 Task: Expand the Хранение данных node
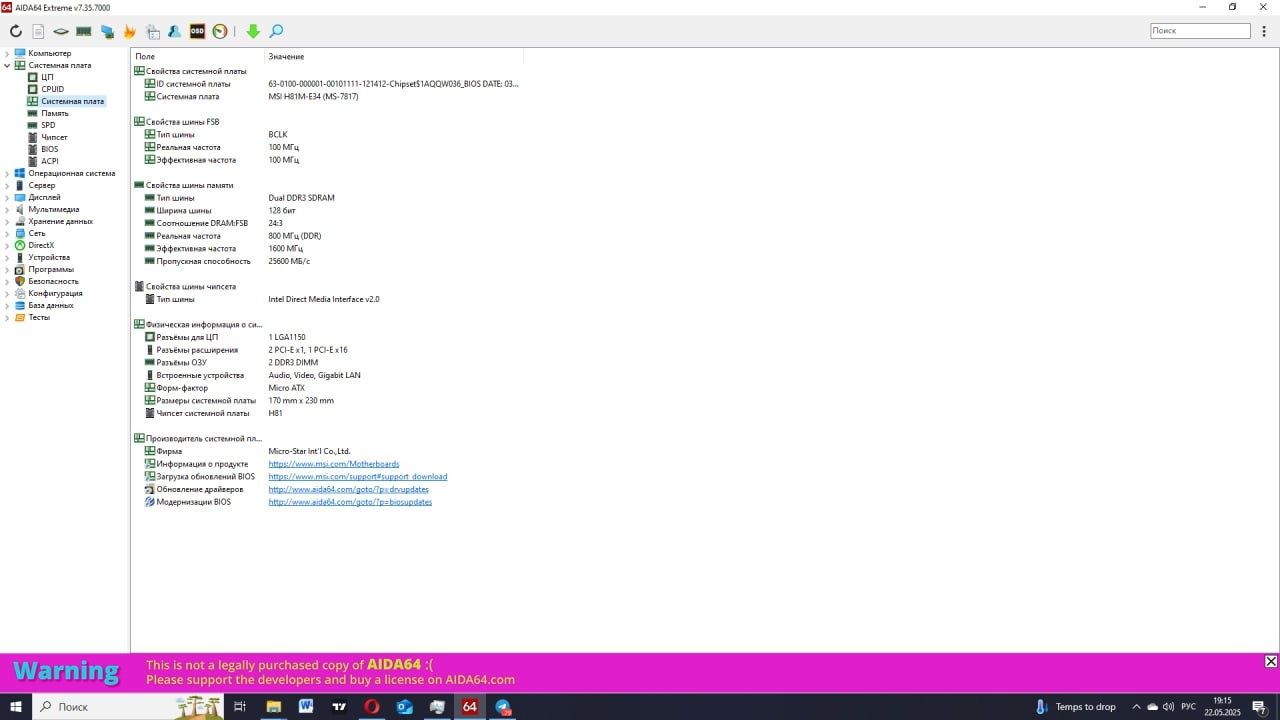pyautogui.click(x=7, y=221)
